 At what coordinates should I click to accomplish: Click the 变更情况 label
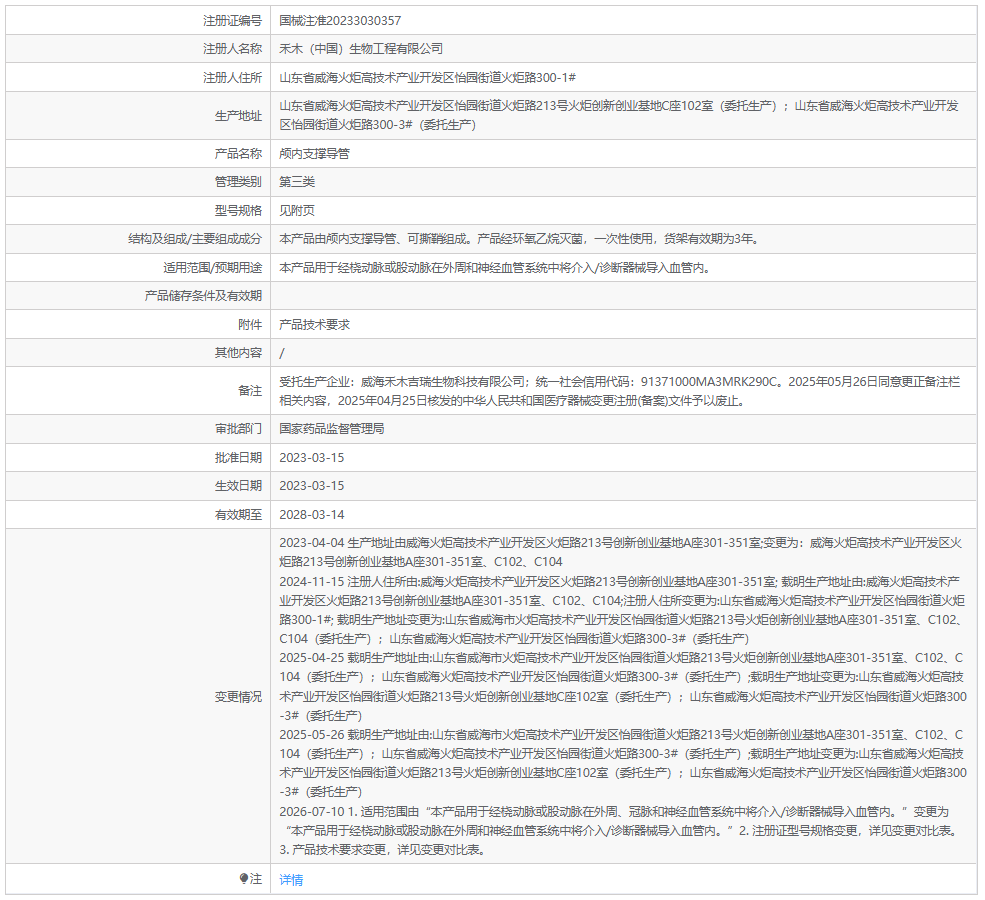click(238, 697)
